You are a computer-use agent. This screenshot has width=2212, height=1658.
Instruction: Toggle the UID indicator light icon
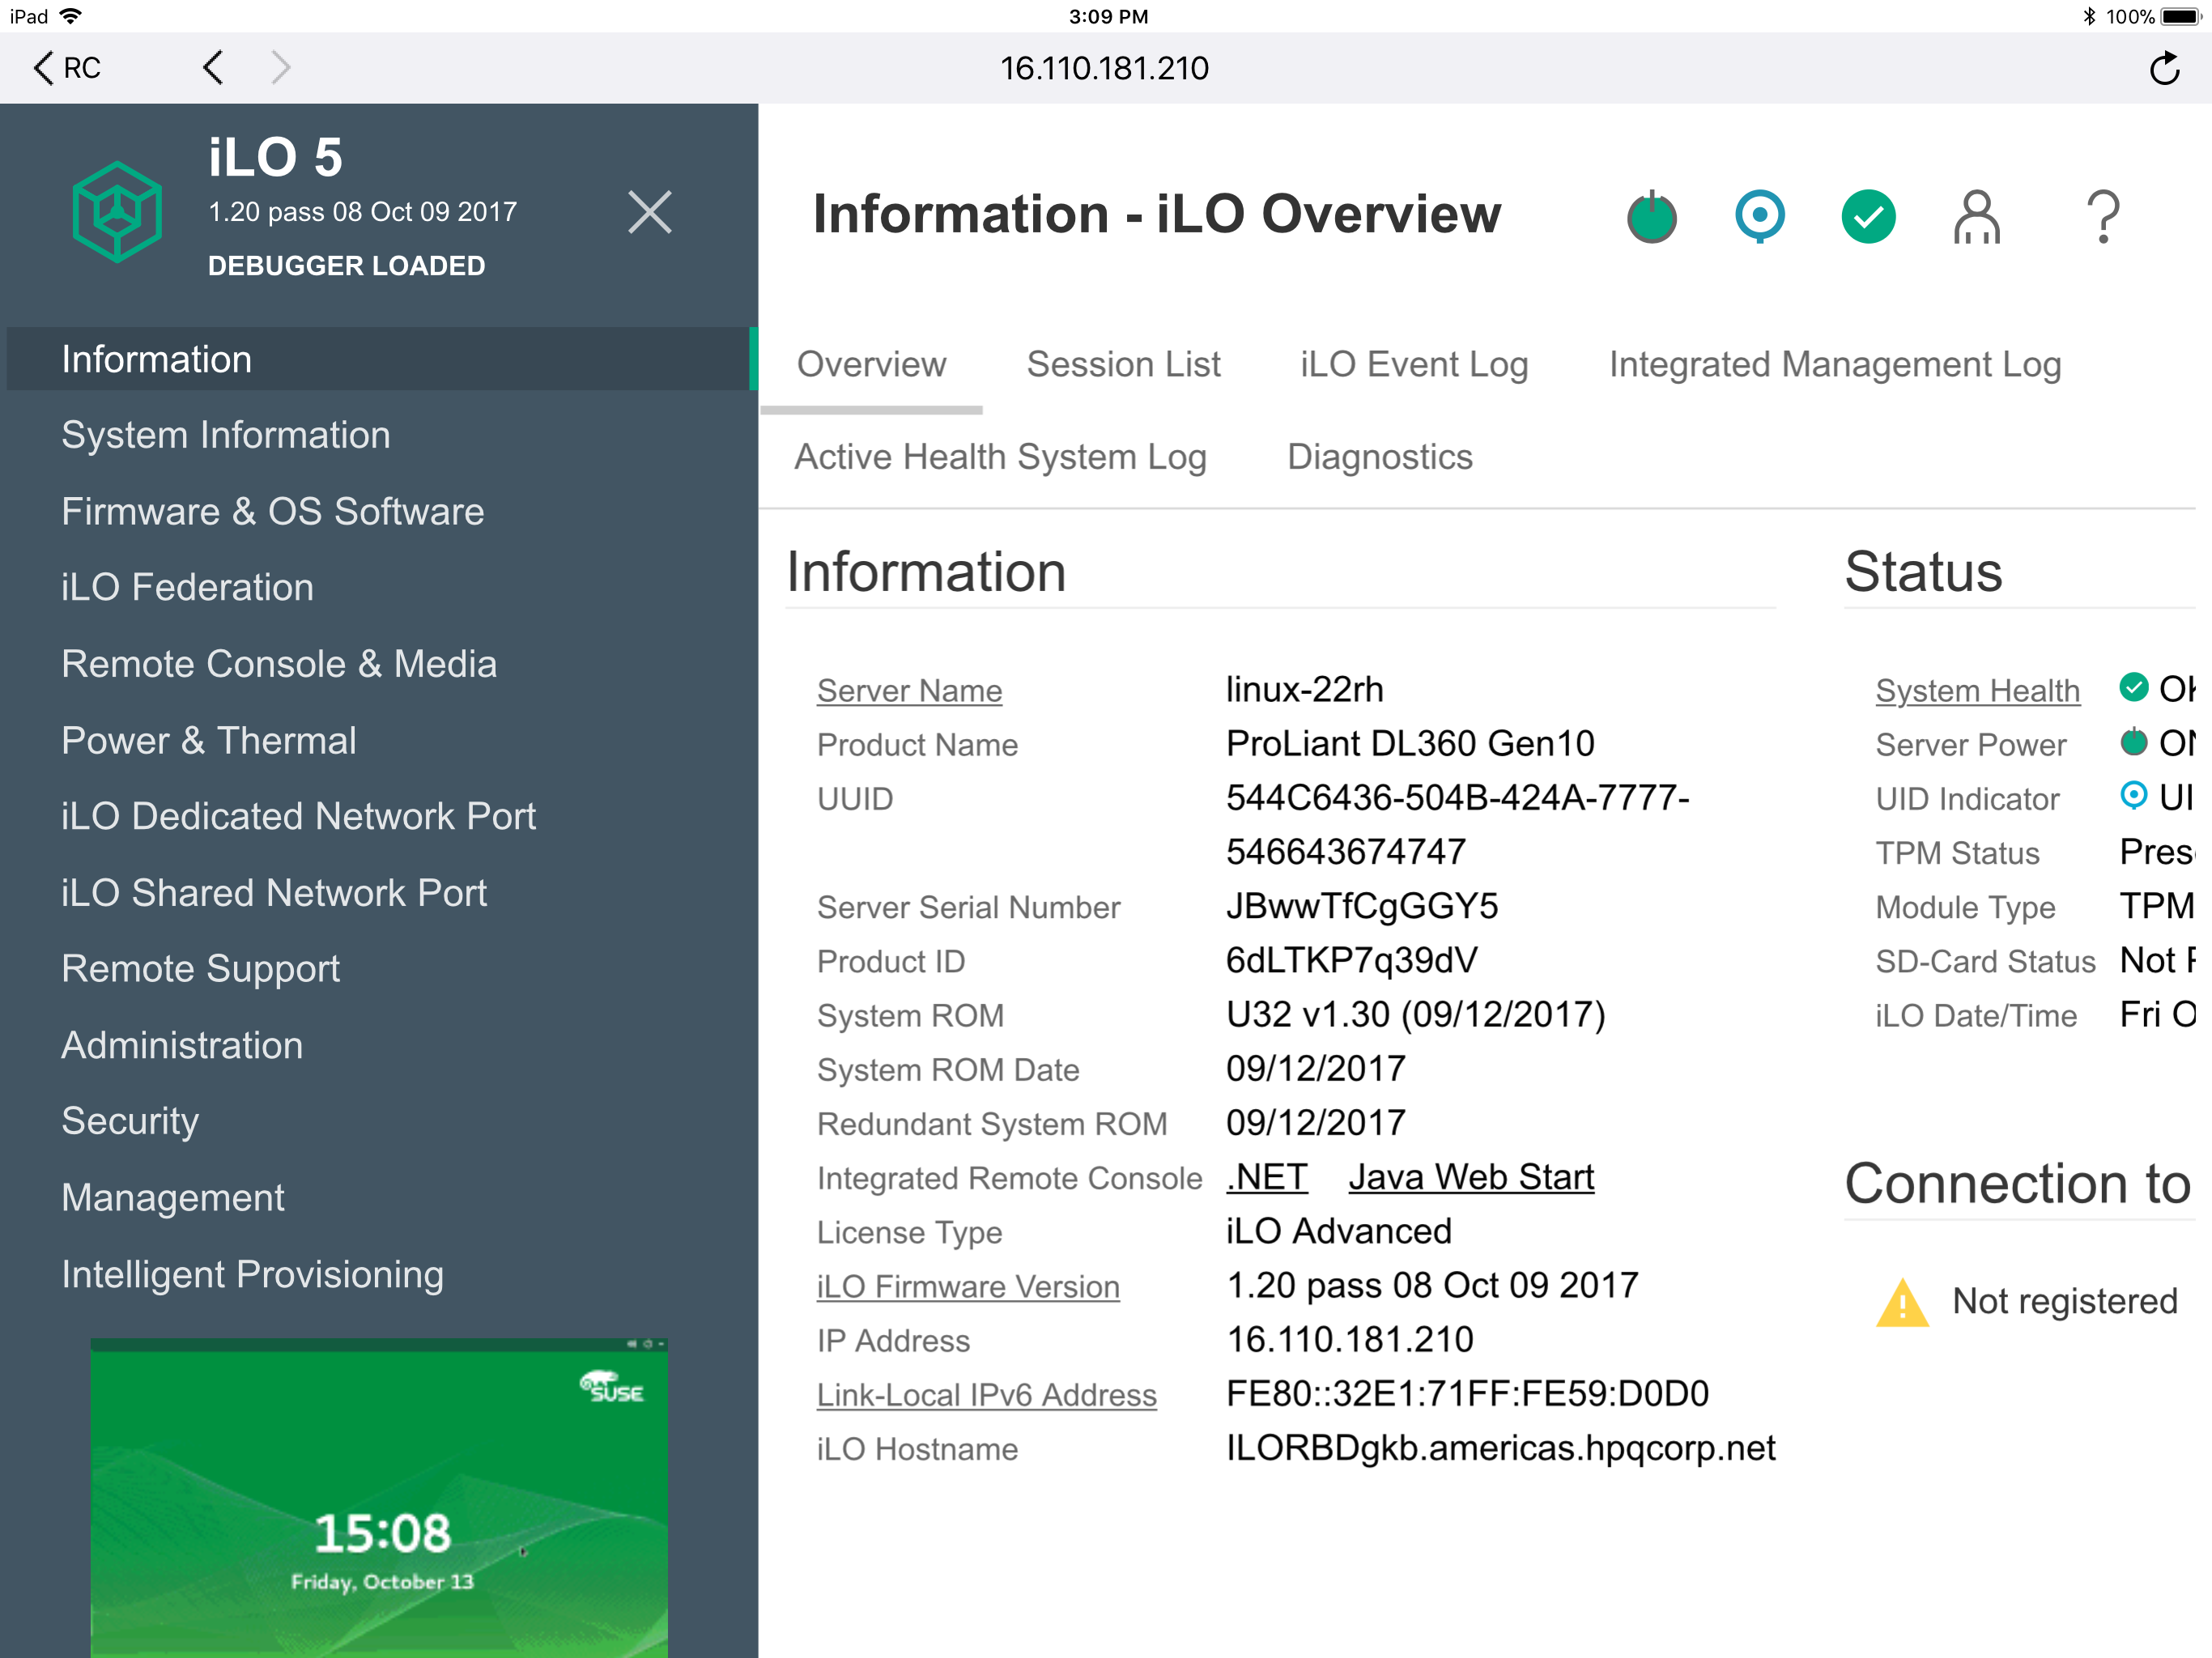coord(1760,215)
